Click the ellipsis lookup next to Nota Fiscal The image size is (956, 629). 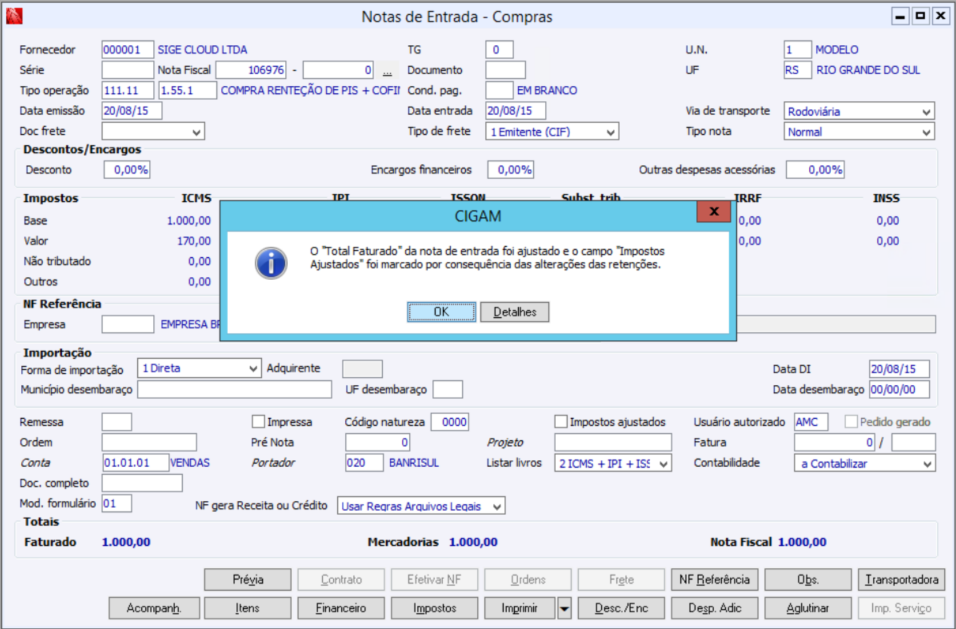[x=387, y=71]
